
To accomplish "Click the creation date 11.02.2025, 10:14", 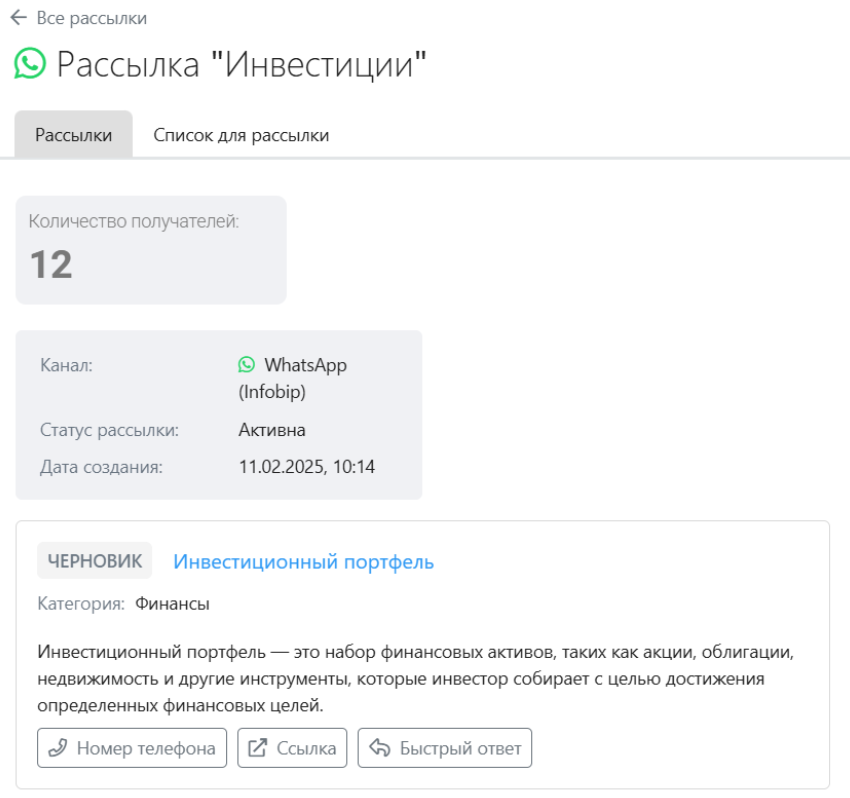I will point(307,467).
